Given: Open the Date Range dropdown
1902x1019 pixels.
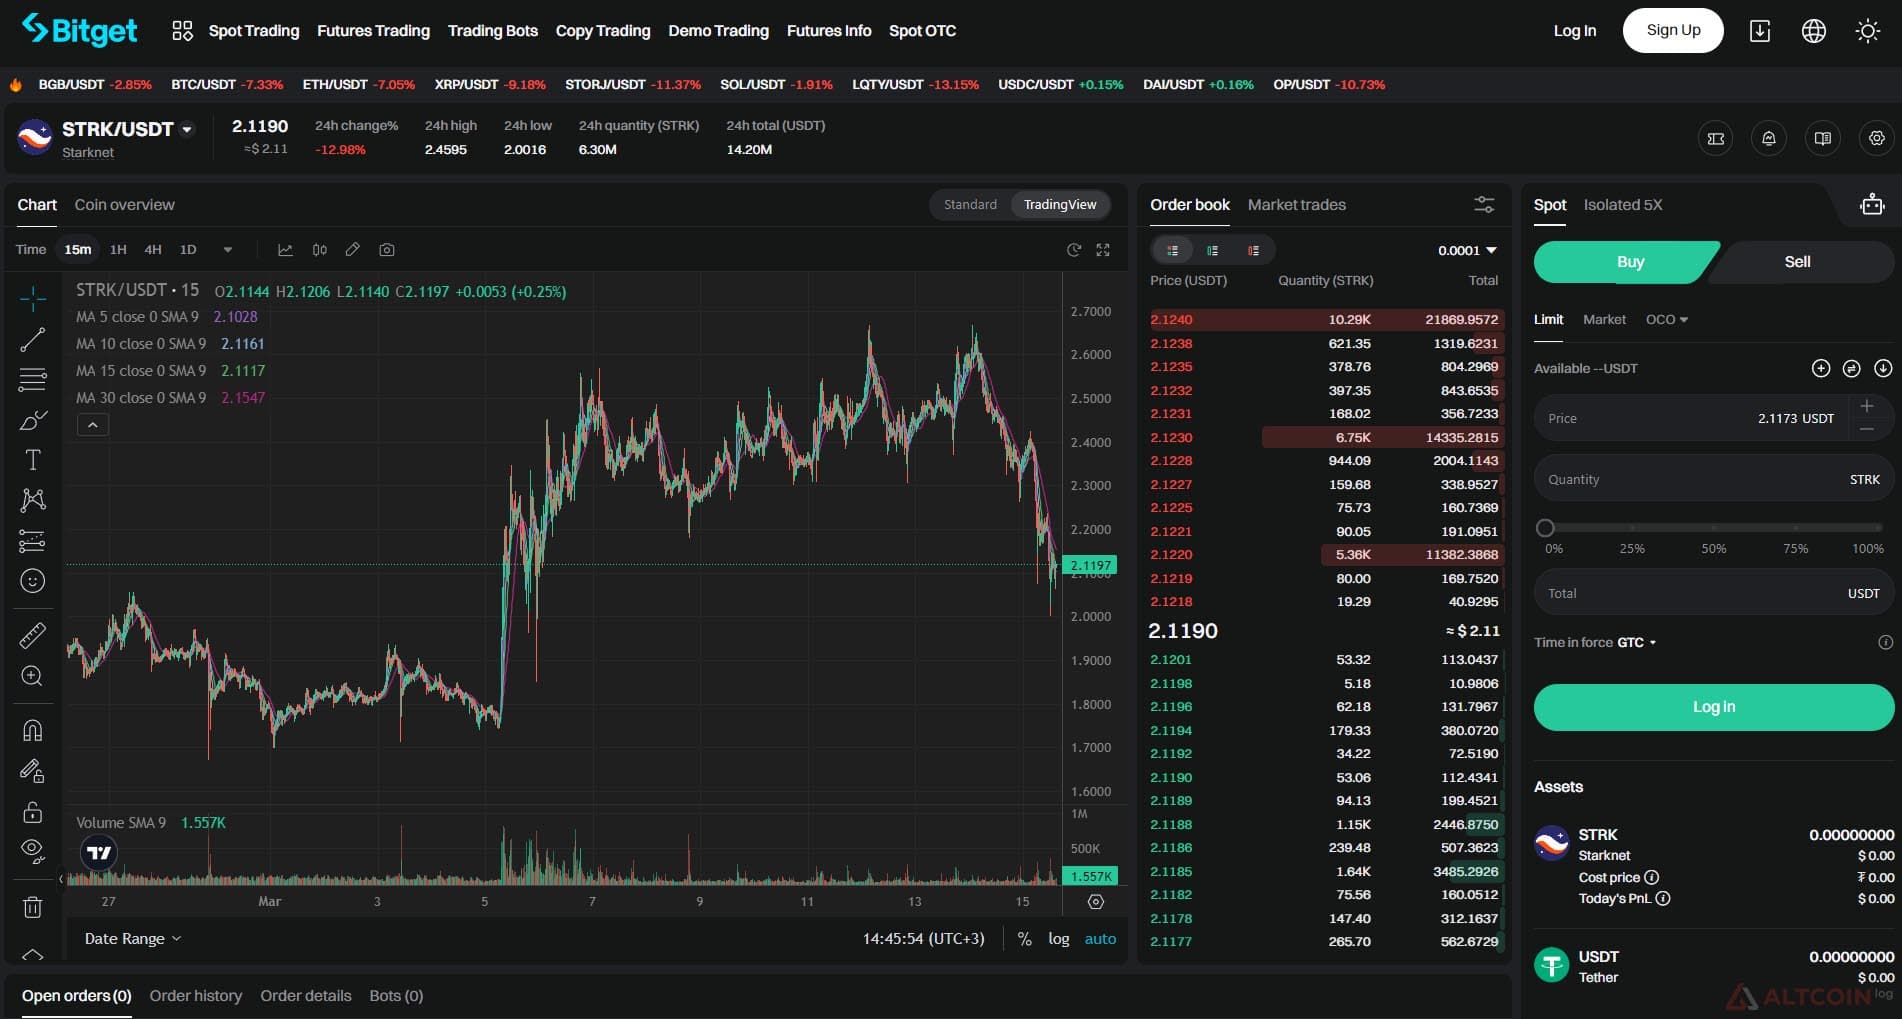Looking at the screenshot, I should point(133,939).
